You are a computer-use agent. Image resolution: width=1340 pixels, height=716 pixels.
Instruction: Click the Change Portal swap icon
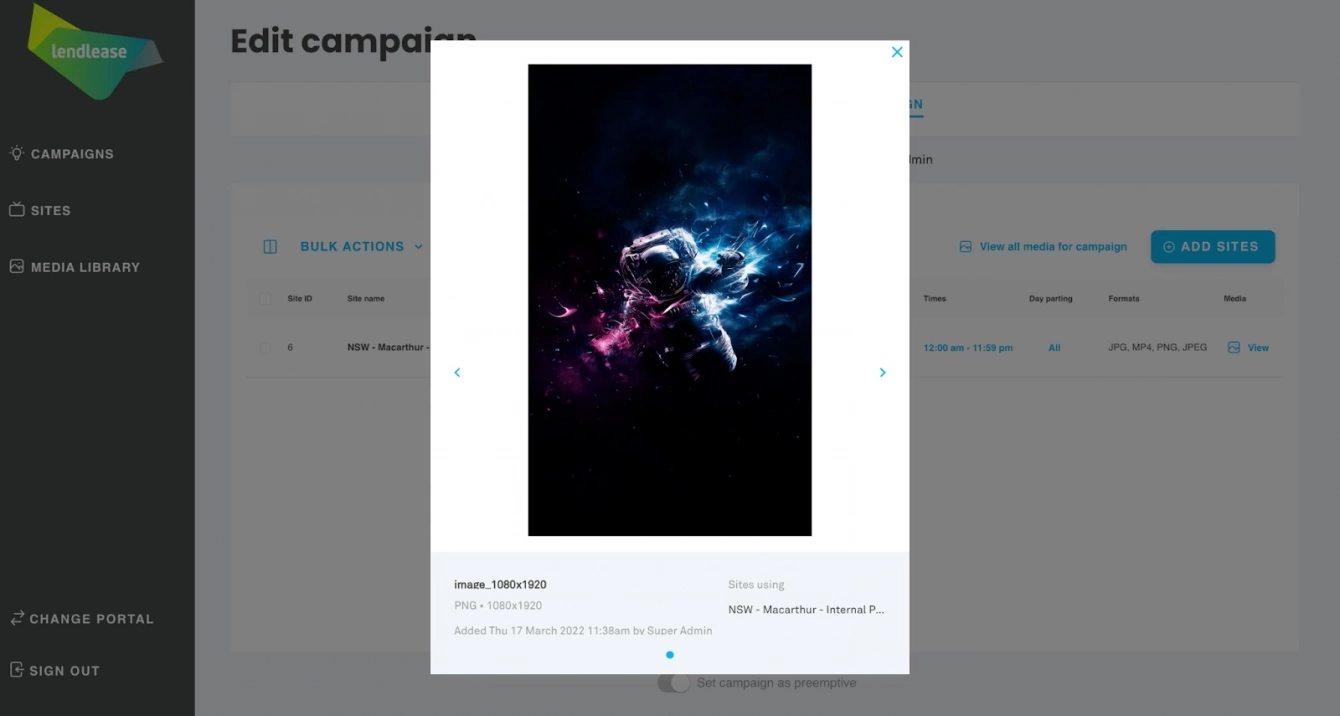(x=17, y=618)
